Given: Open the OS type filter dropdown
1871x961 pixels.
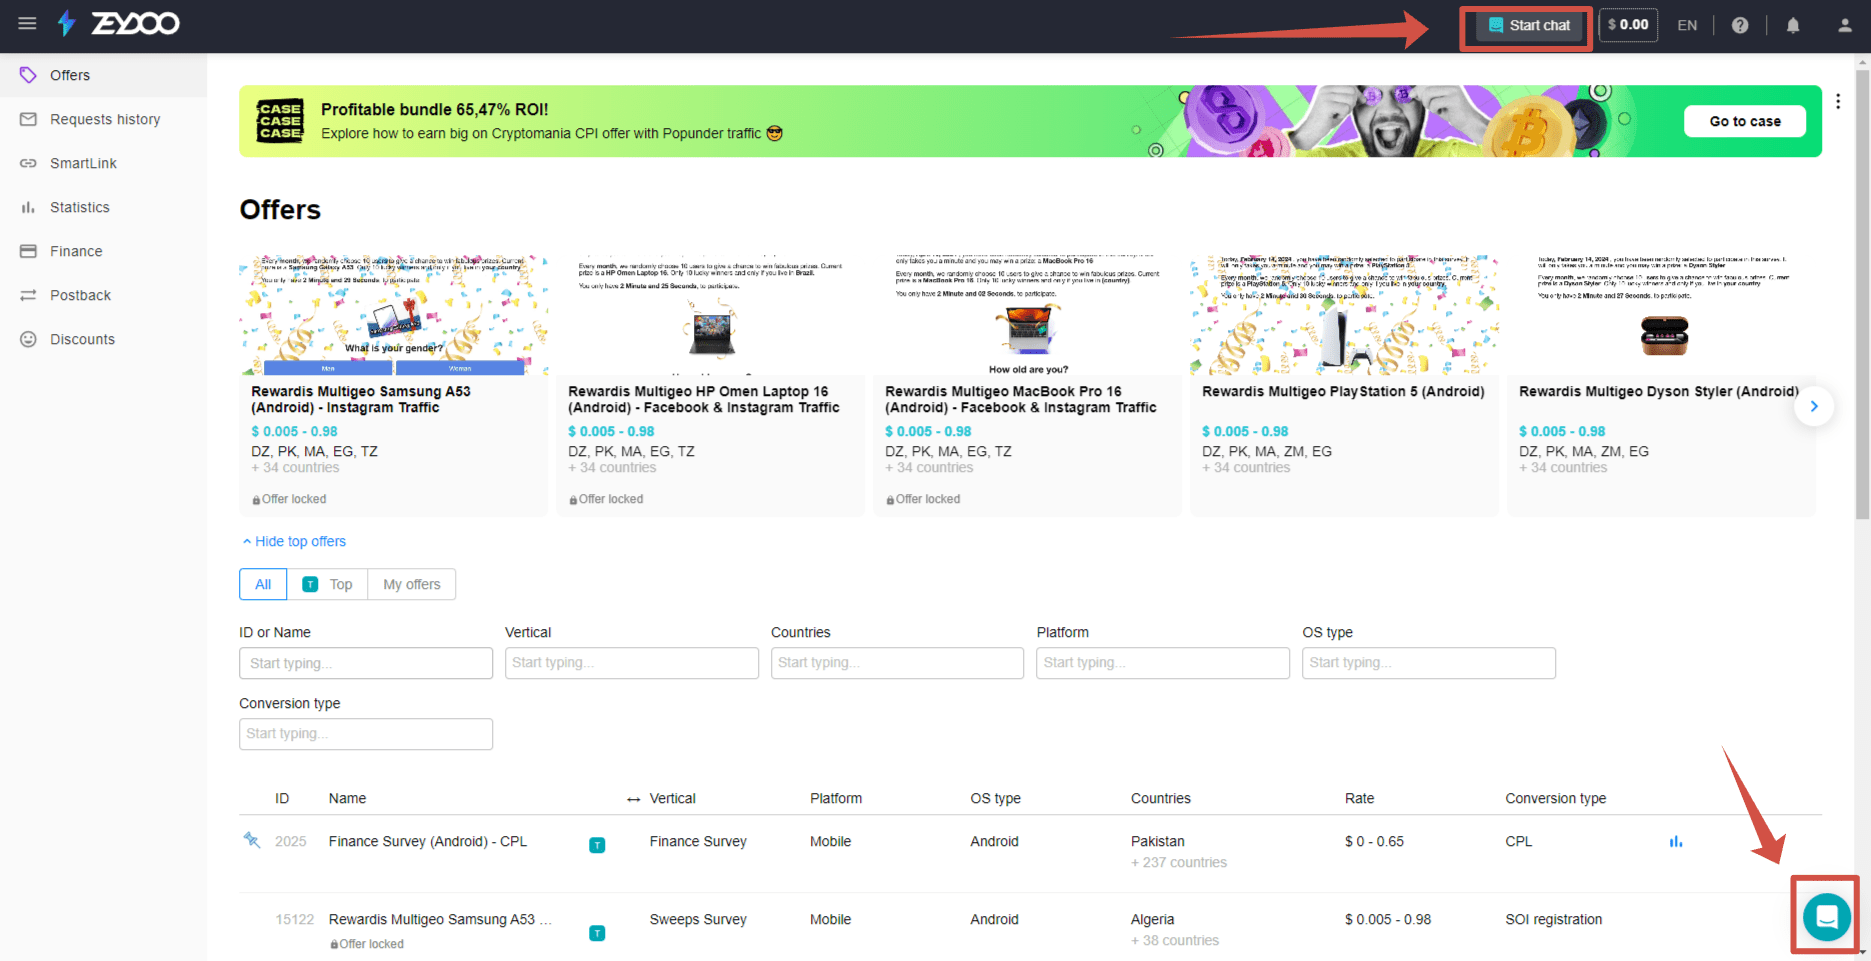Looking at the screenshot, I should [x=1429, y=663].
